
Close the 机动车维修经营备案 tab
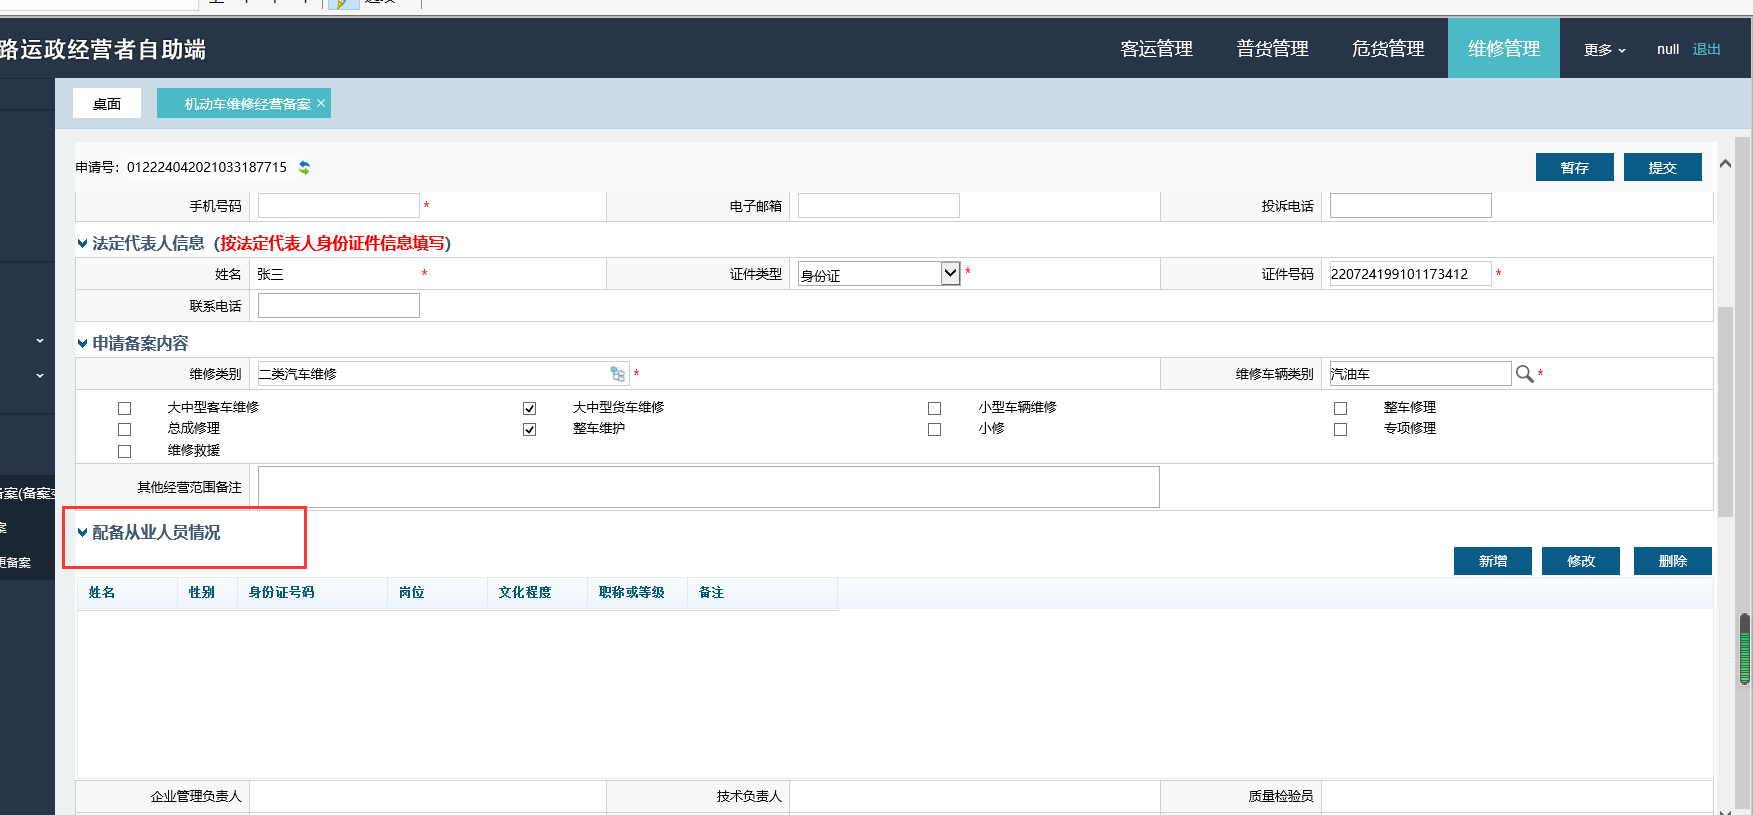click(x=321, y=104)
